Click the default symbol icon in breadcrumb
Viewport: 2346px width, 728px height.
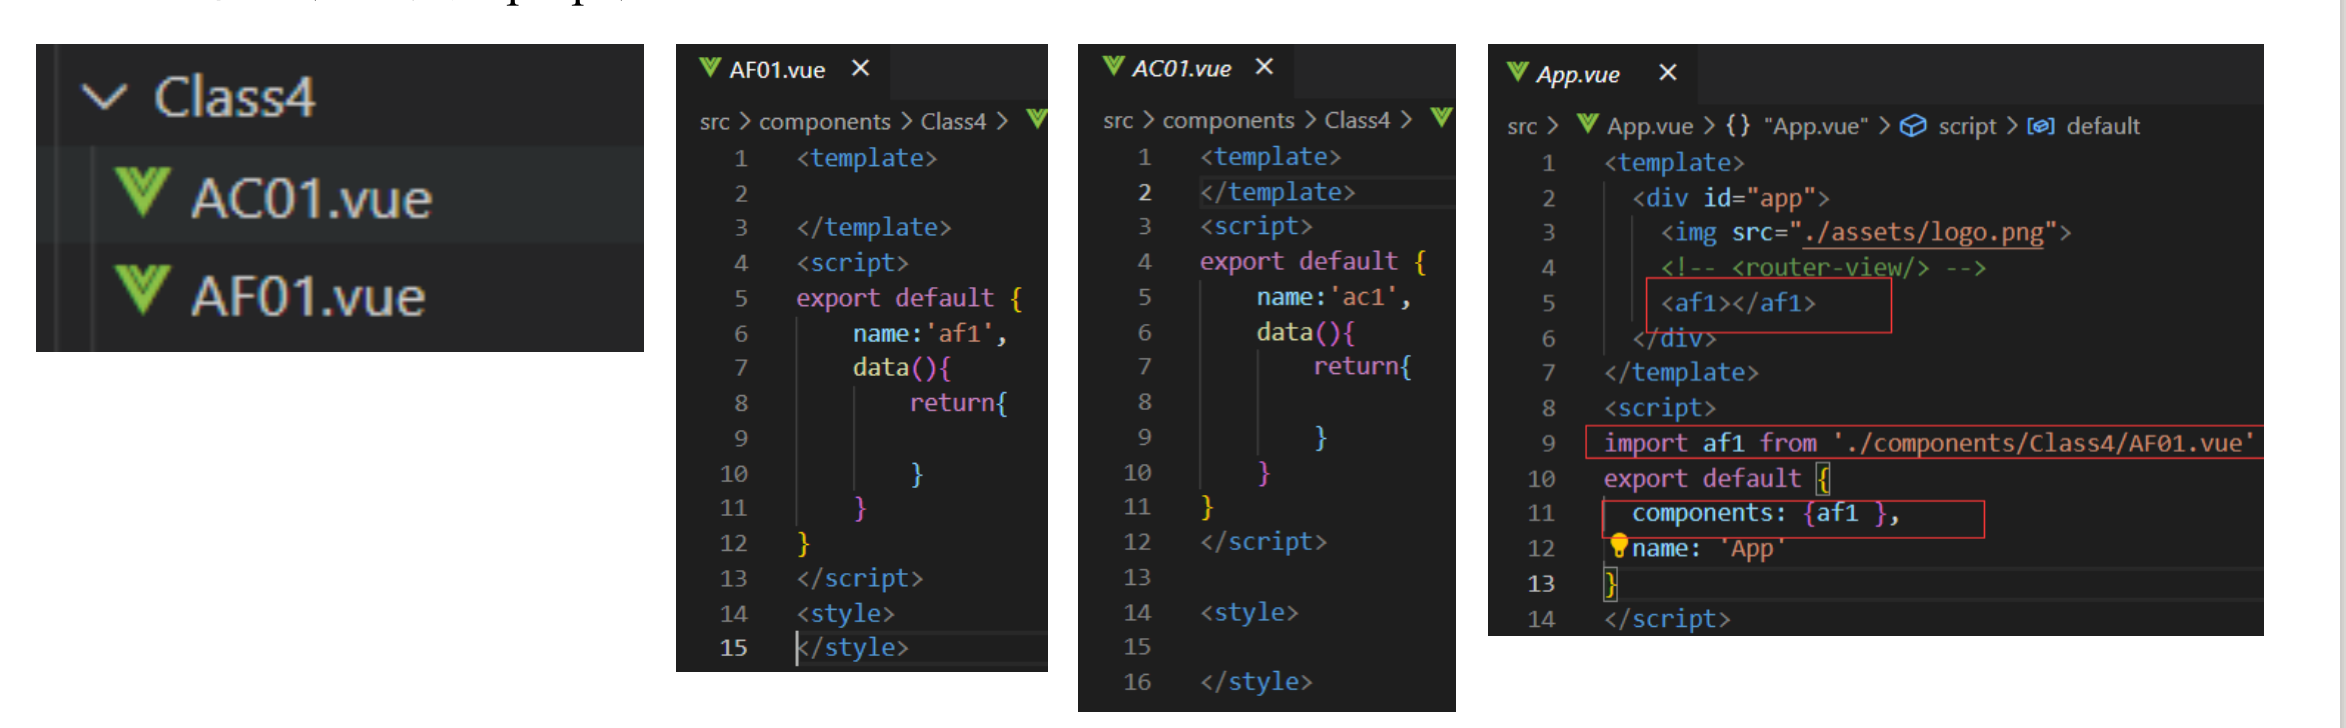tap(2040, 126)
